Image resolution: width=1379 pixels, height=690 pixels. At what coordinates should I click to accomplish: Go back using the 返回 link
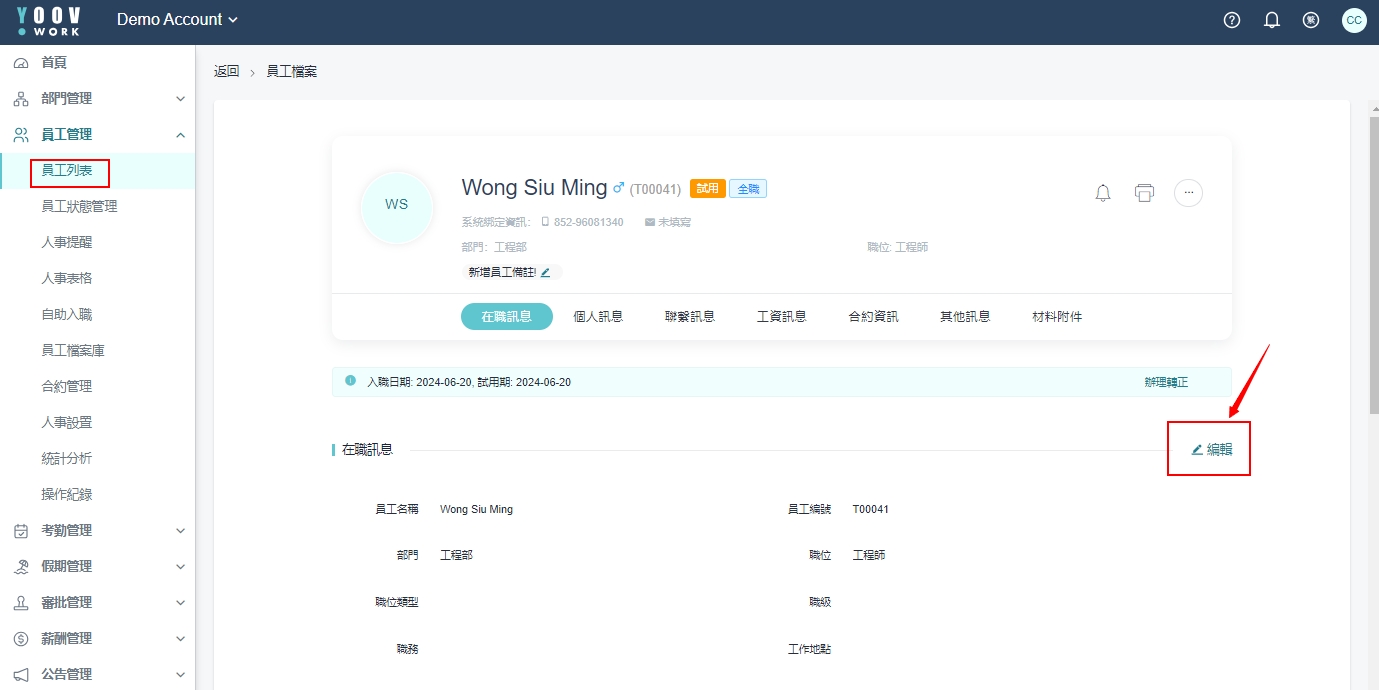click(x=227, y=71)
